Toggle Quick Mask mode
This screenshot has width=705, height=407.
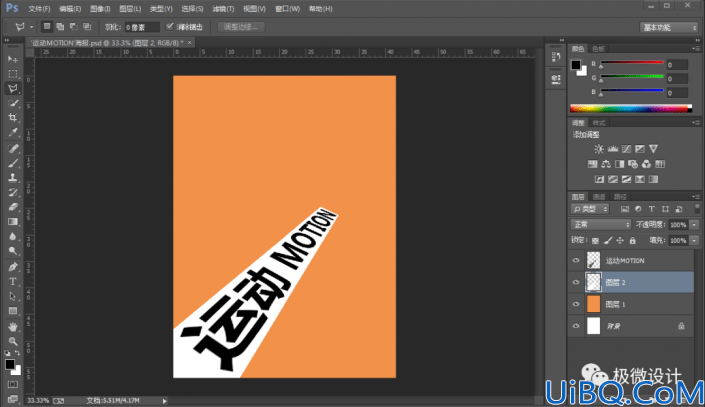click(x=13, y=385)
